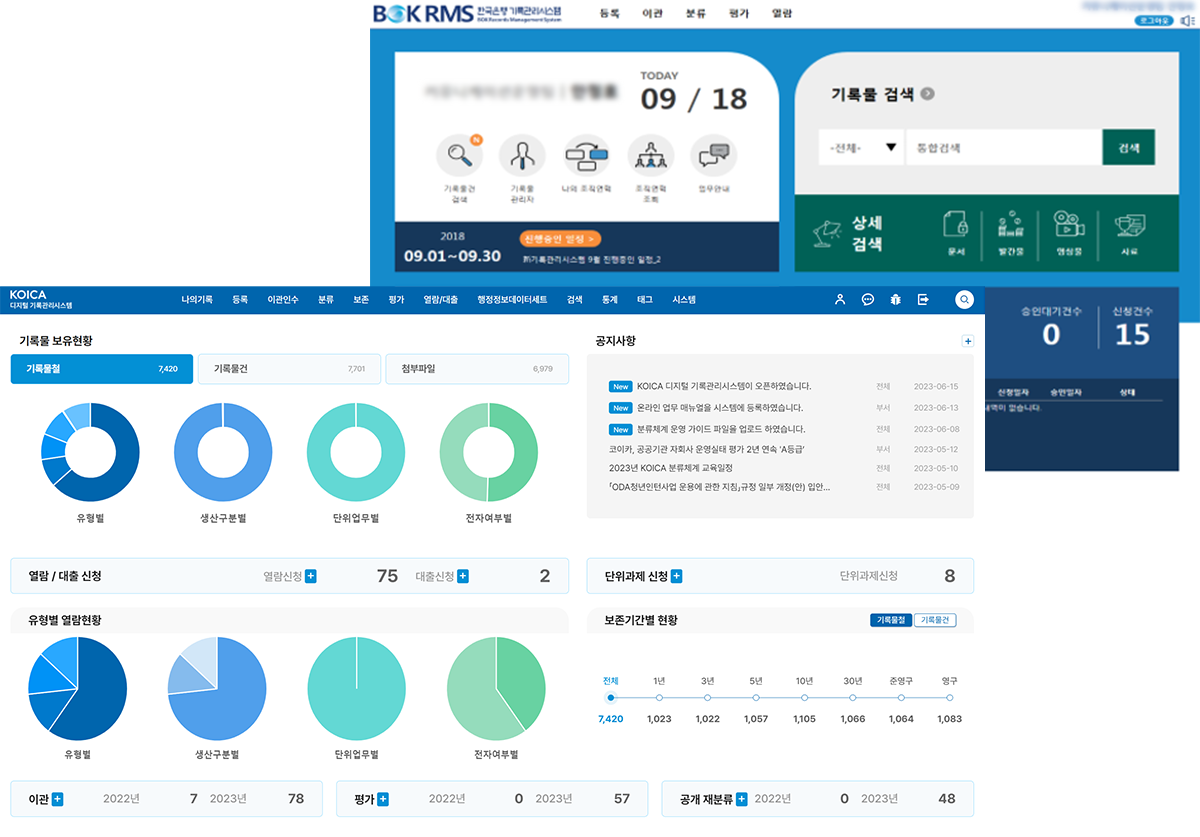Open the 등록 menu in BOK RMS
Screen dimensions: 1200x837
(609, 14)
